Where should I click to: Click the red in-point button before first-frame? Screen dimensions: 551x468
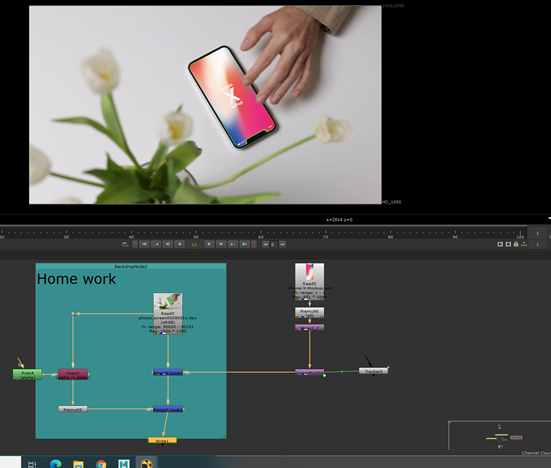tap(135, 244)
